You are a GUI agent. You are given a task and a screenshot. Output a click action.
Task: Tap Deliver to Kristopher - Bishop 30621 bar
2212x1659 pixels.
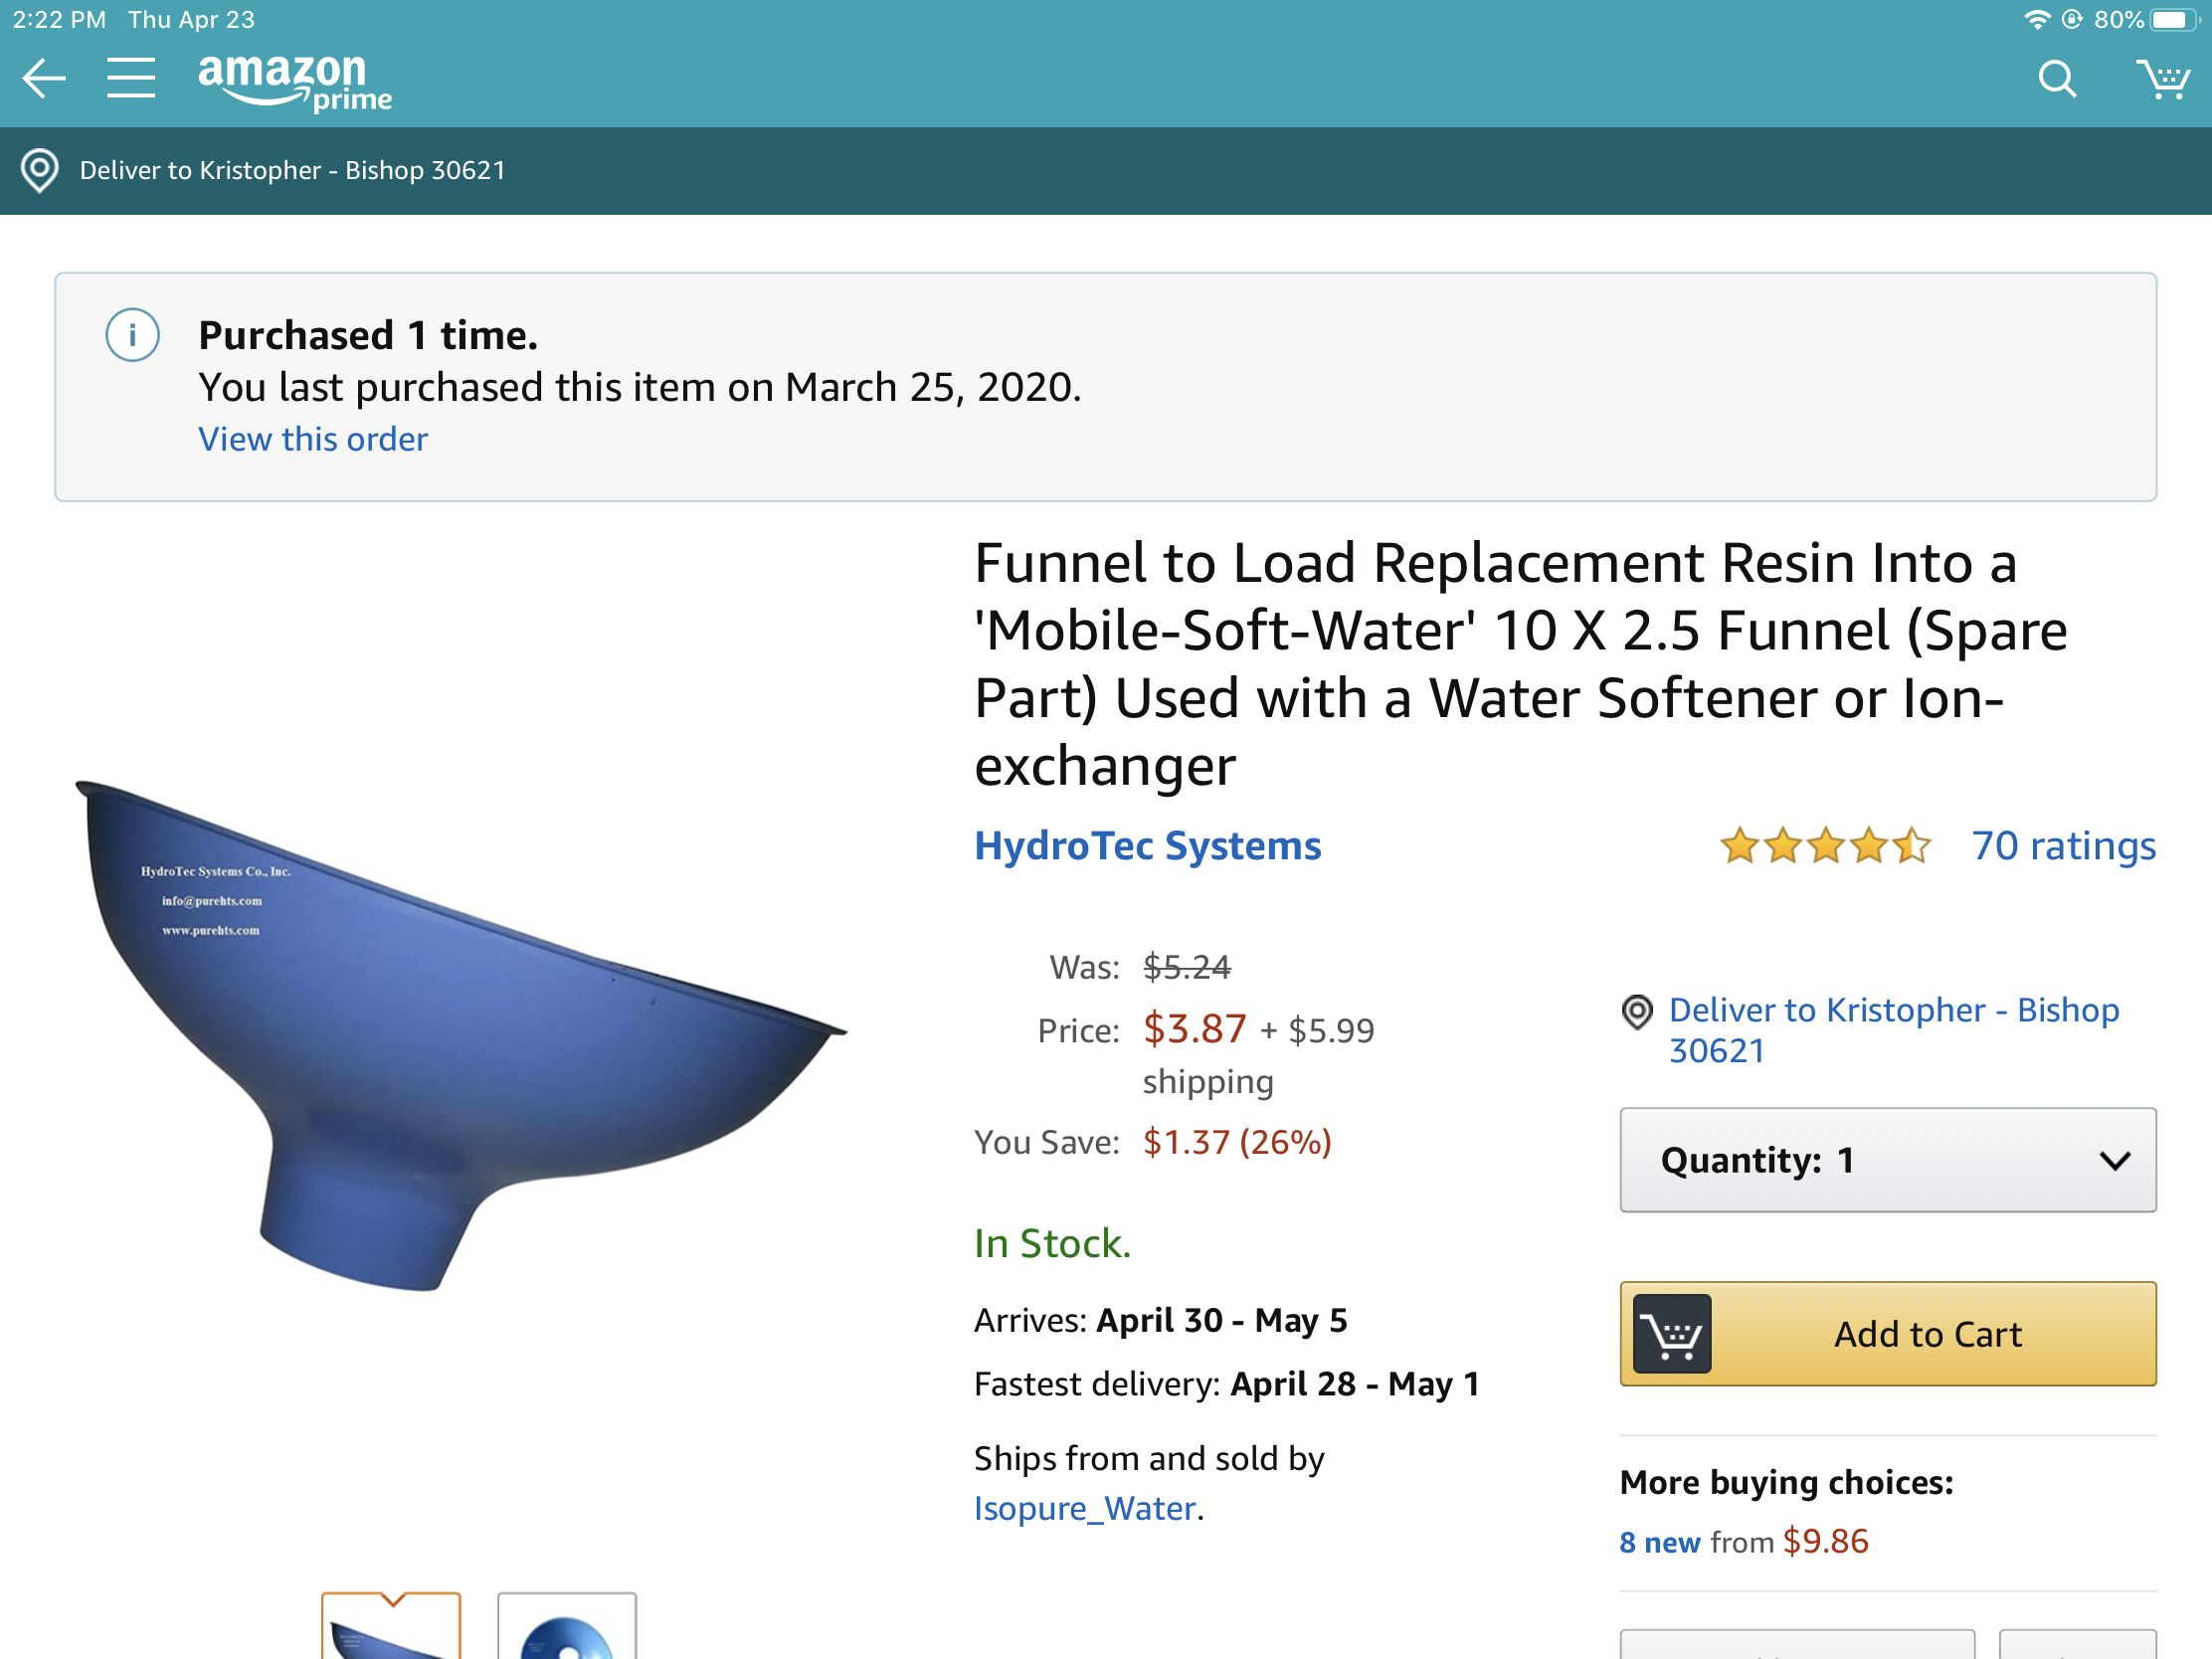1106,170
